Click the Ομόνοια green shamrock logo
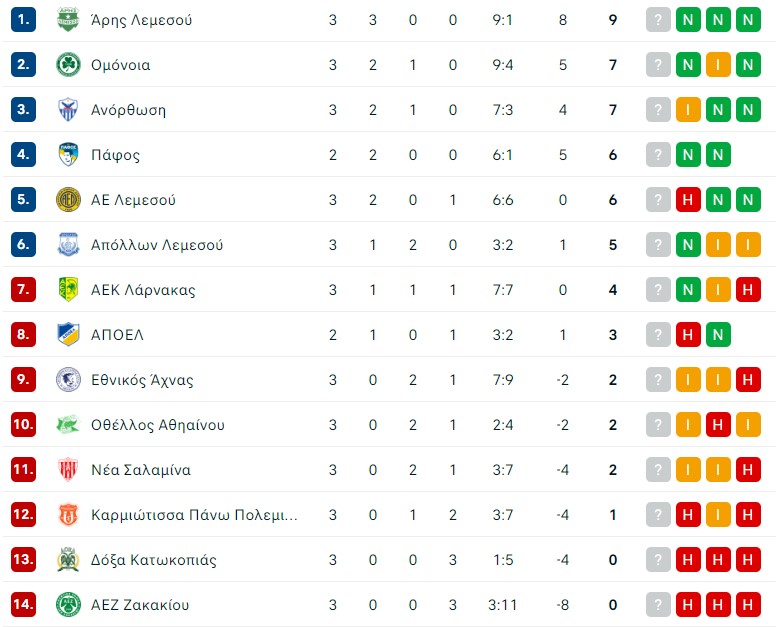 67,65
